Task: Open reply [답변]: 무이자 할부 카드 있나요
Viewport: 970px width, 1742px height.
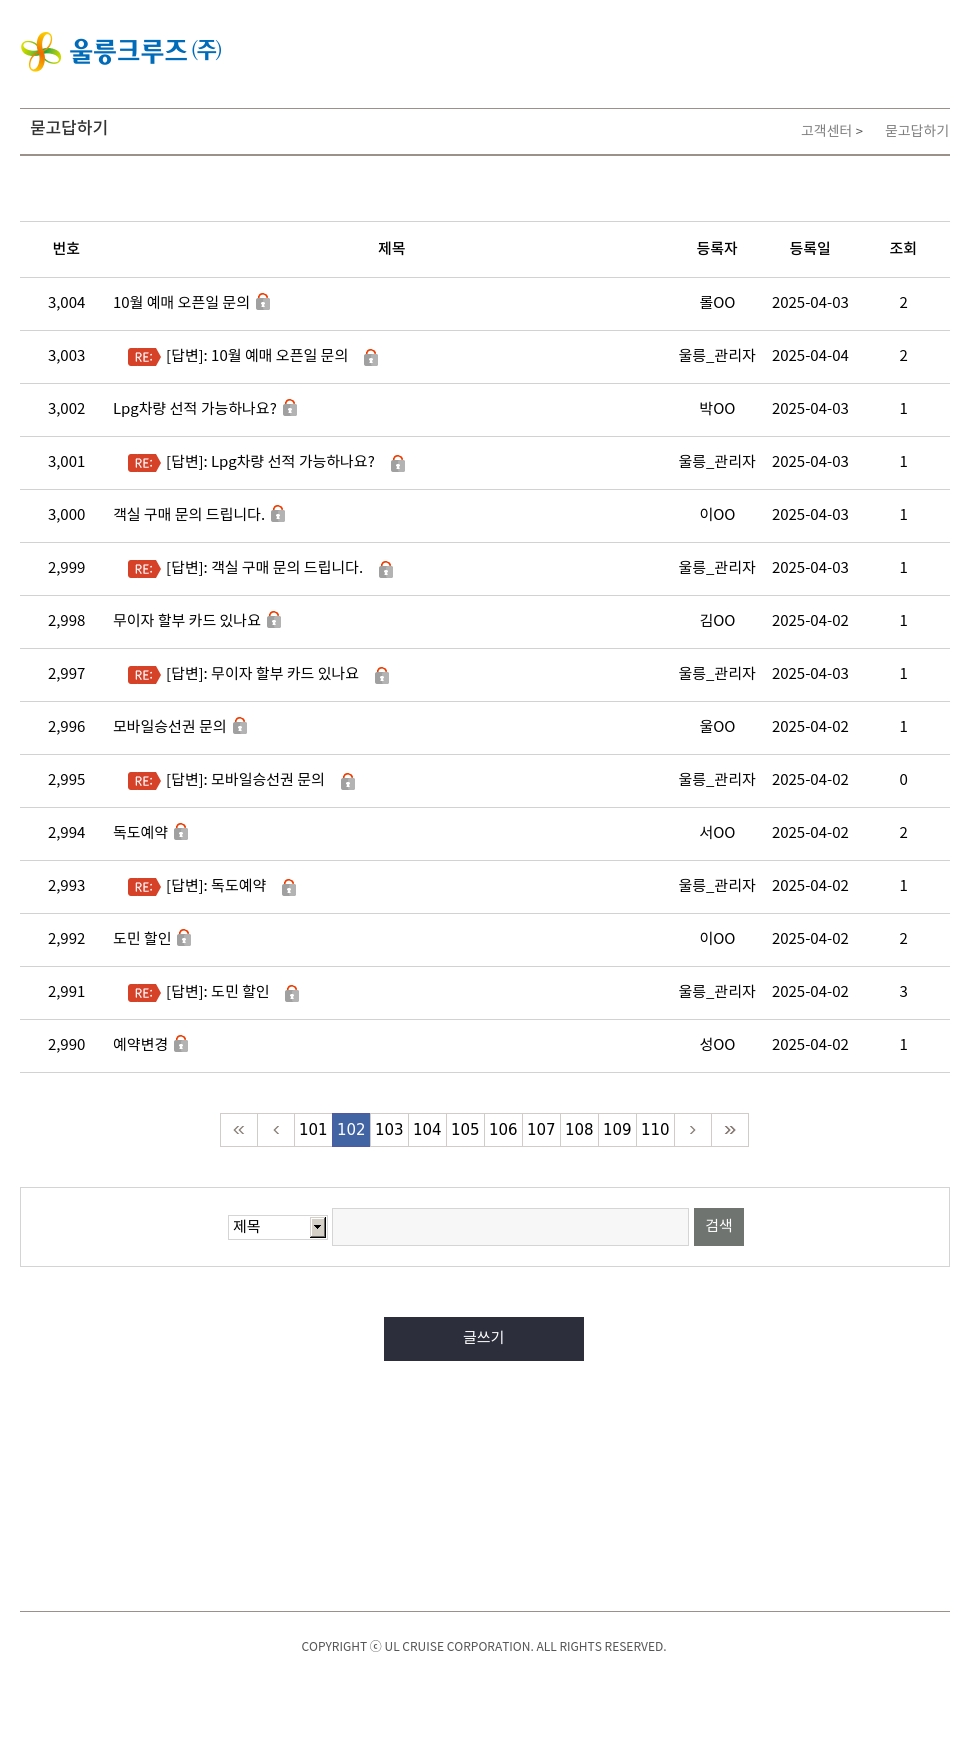Action: tap(262, 674)
